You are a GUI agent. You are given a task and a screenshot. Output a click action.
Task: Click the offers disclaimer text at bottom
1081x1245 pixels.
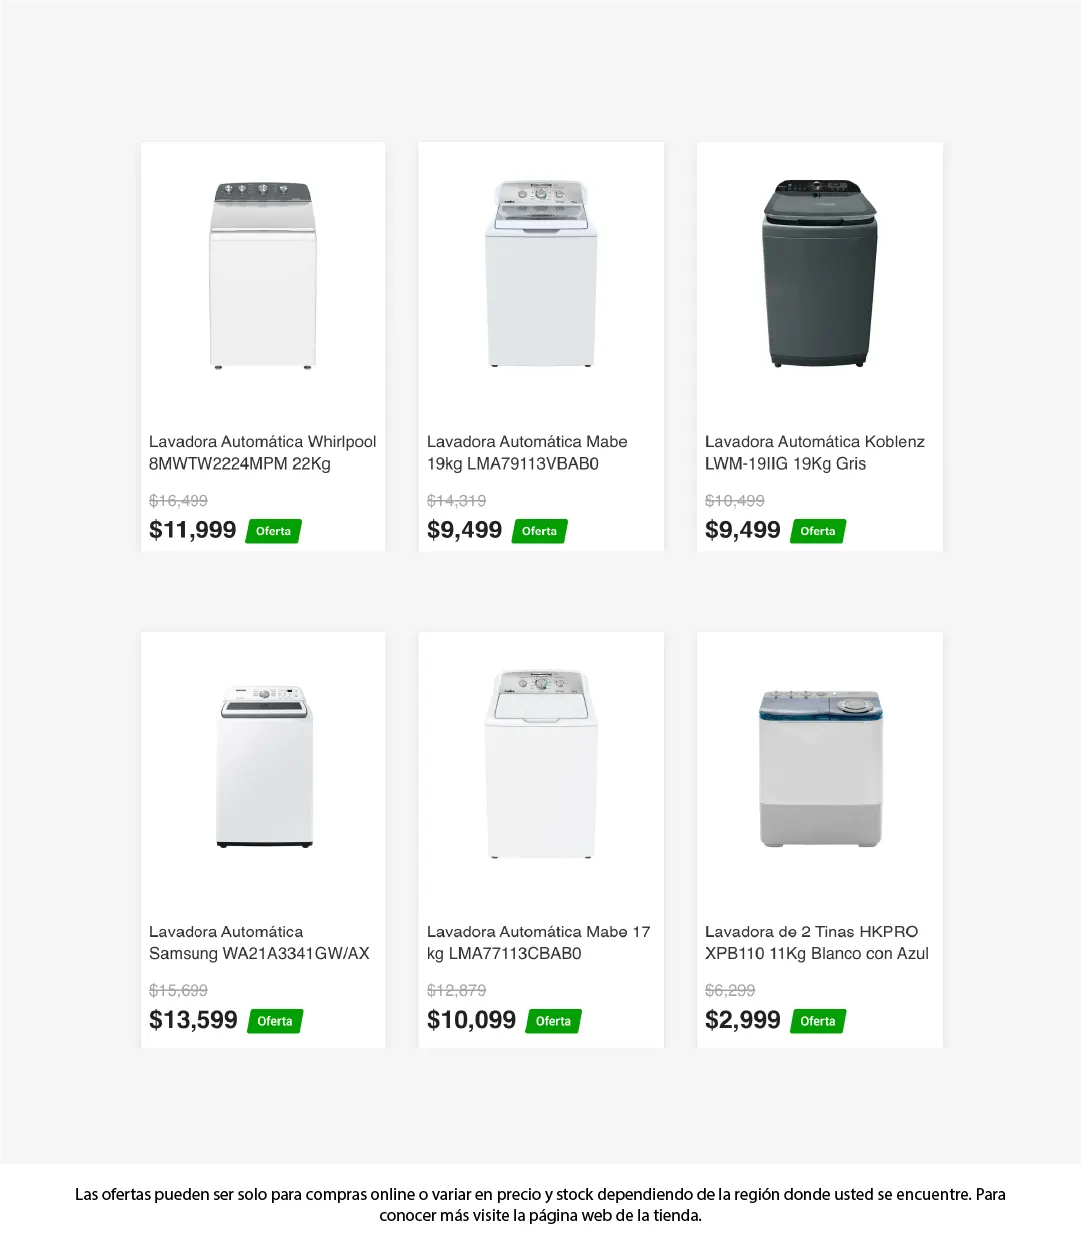[x=540, y=1205]
